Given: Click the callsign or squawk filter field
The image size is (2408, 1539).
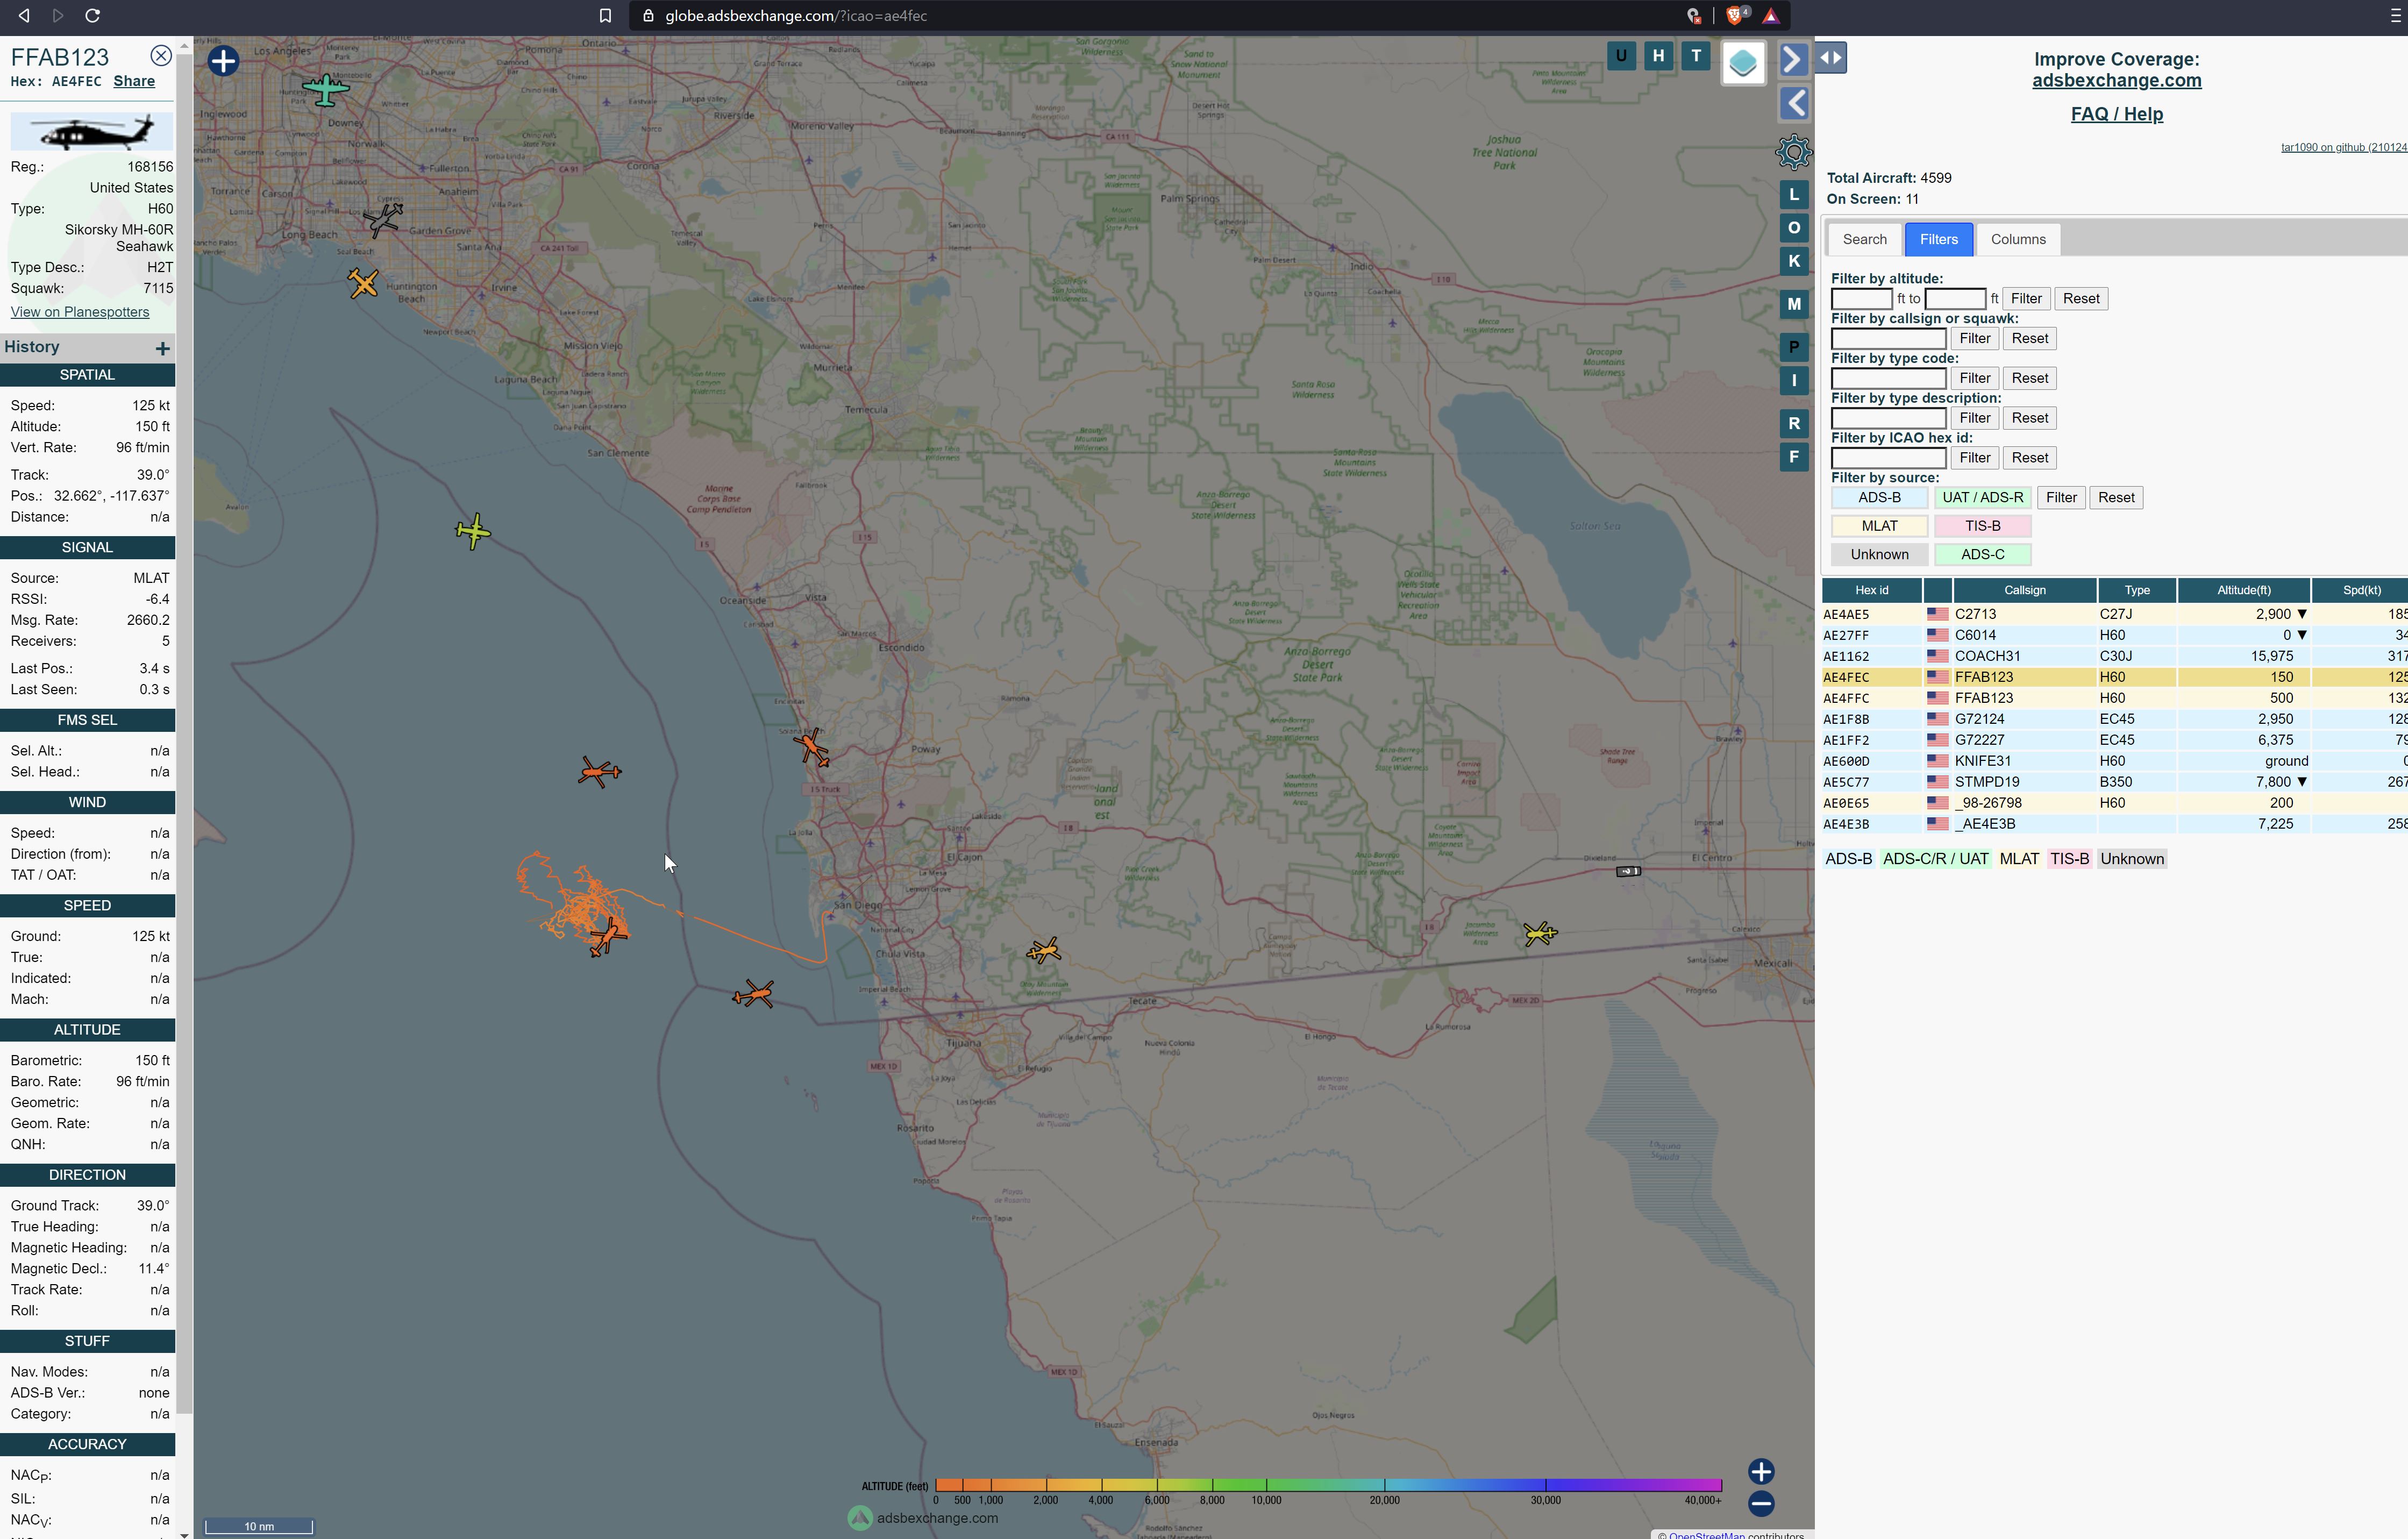Looking at the screenshot, I should (x=1888, y=339).
